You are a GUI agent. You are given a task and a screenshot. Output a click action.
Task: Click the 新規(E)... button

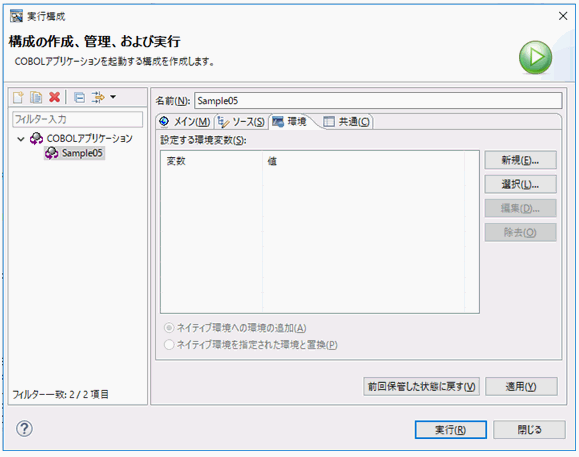coord(520,160)
